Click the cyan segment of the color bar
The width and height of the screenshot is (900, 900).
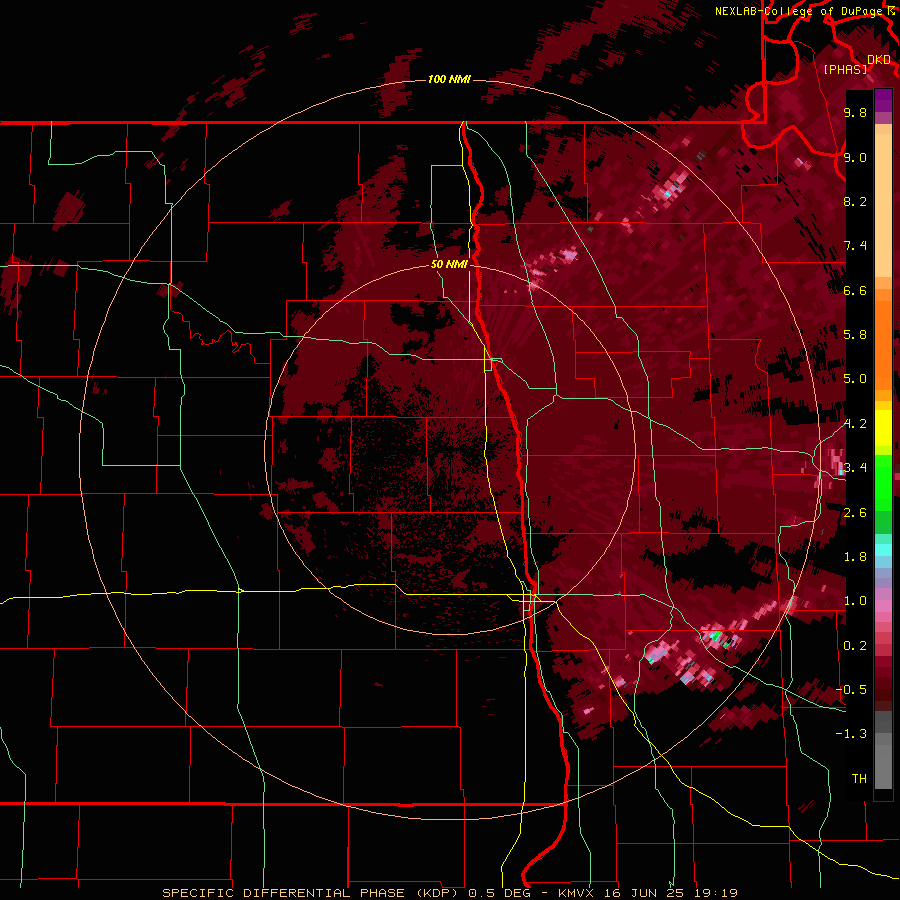pos(883,549)
